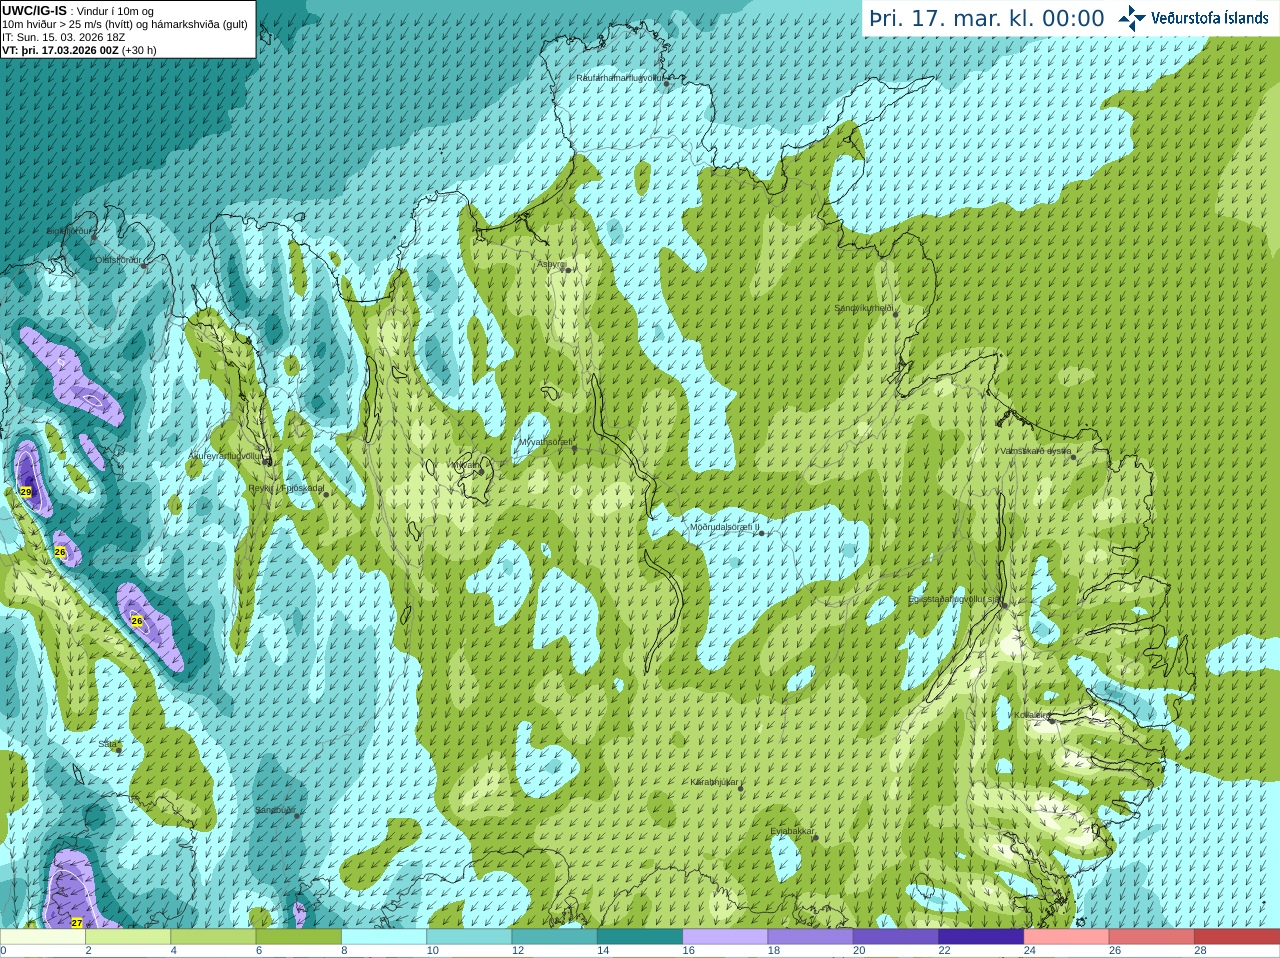Pick the lavender 16–18 m/s legend swatch

725,937
